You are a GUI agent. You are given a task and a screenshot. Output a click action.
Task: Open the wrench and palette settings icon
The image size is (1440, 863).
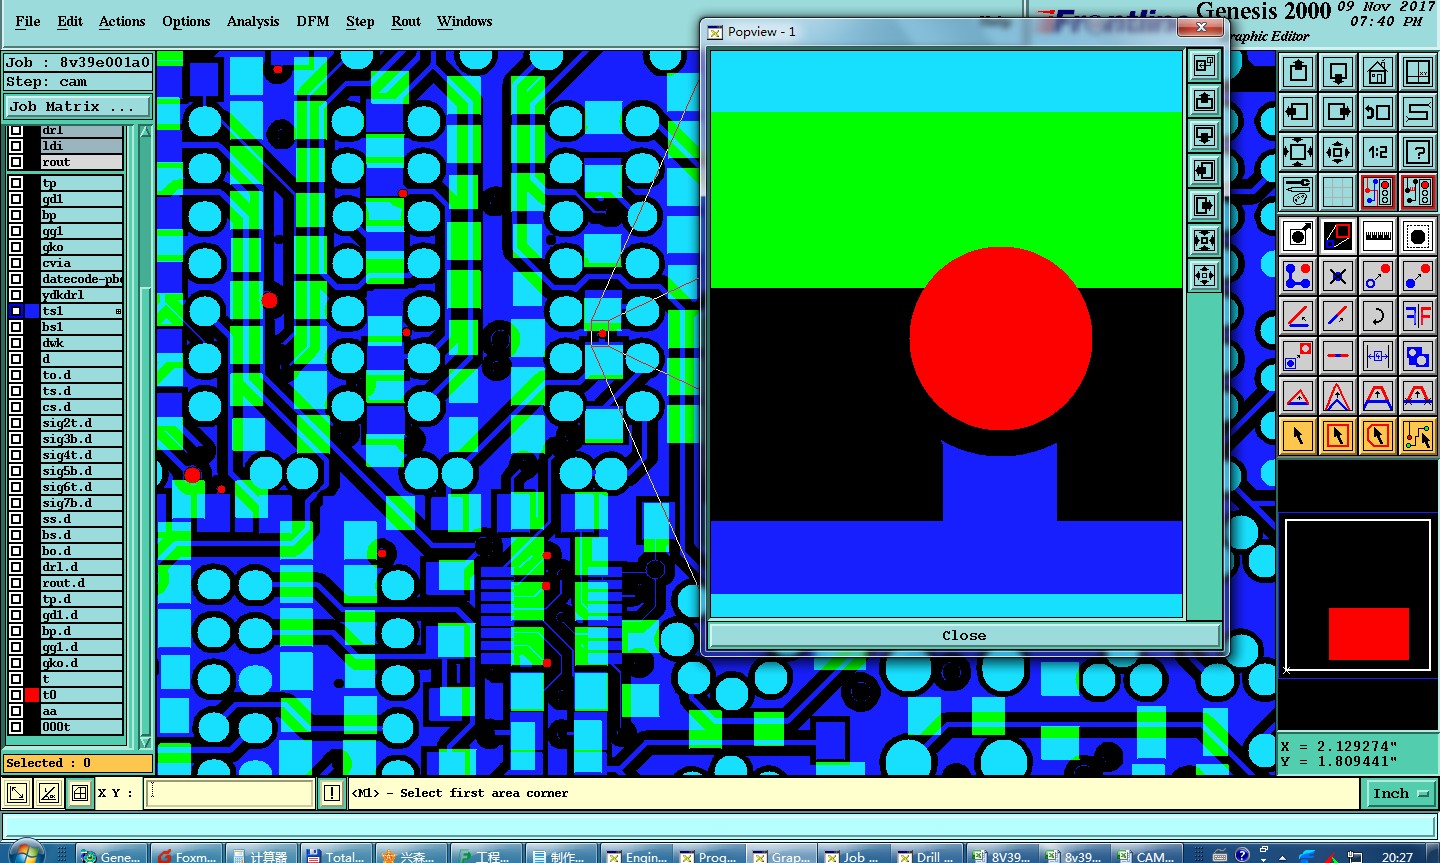point(1298,192)
